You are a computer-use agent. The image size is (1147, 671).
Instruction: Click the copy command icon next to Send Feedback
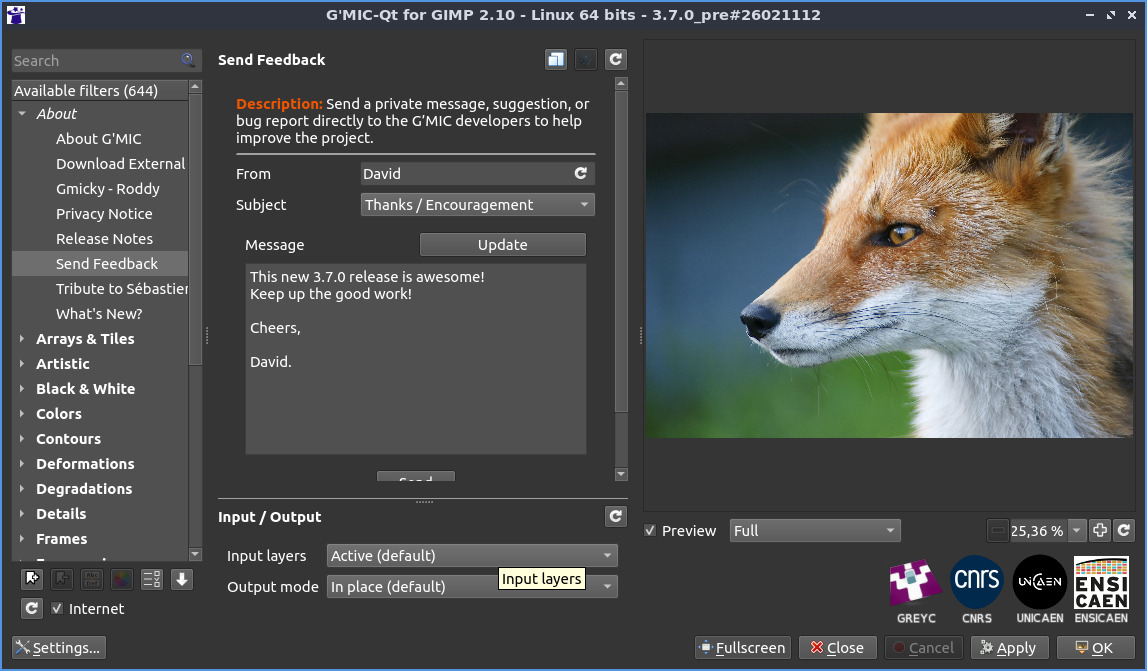[556, 60]
